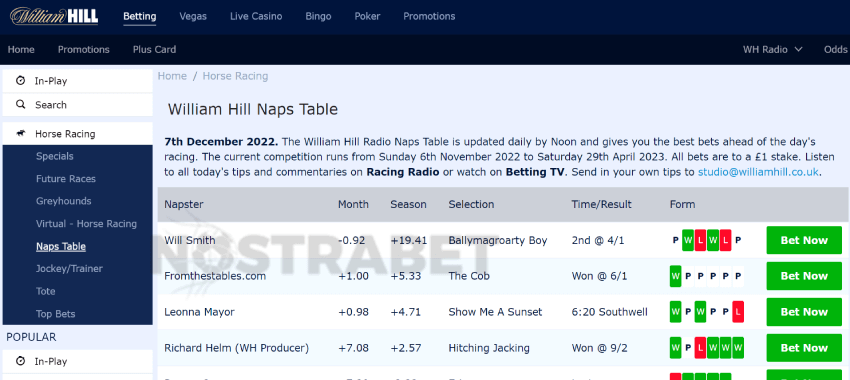The image size is (850, 380).
Task: Go to the Bingo tab
Action: point(318,16)
